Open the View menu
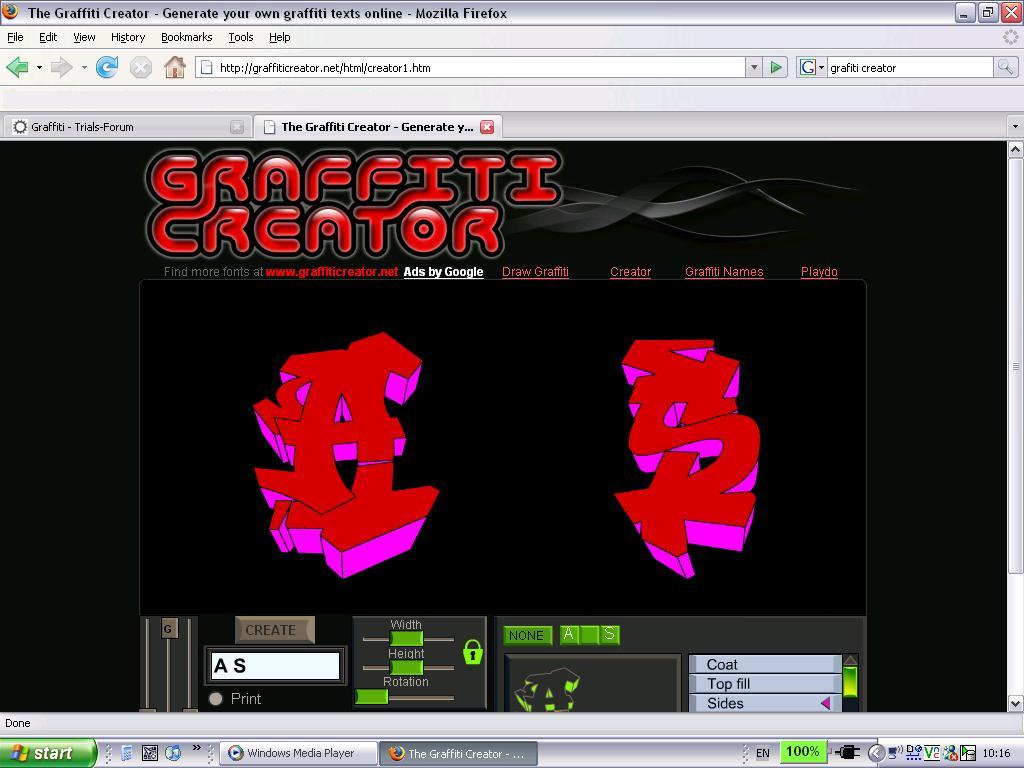Viewport: 1024px width, 768px height. pos(84,37)
